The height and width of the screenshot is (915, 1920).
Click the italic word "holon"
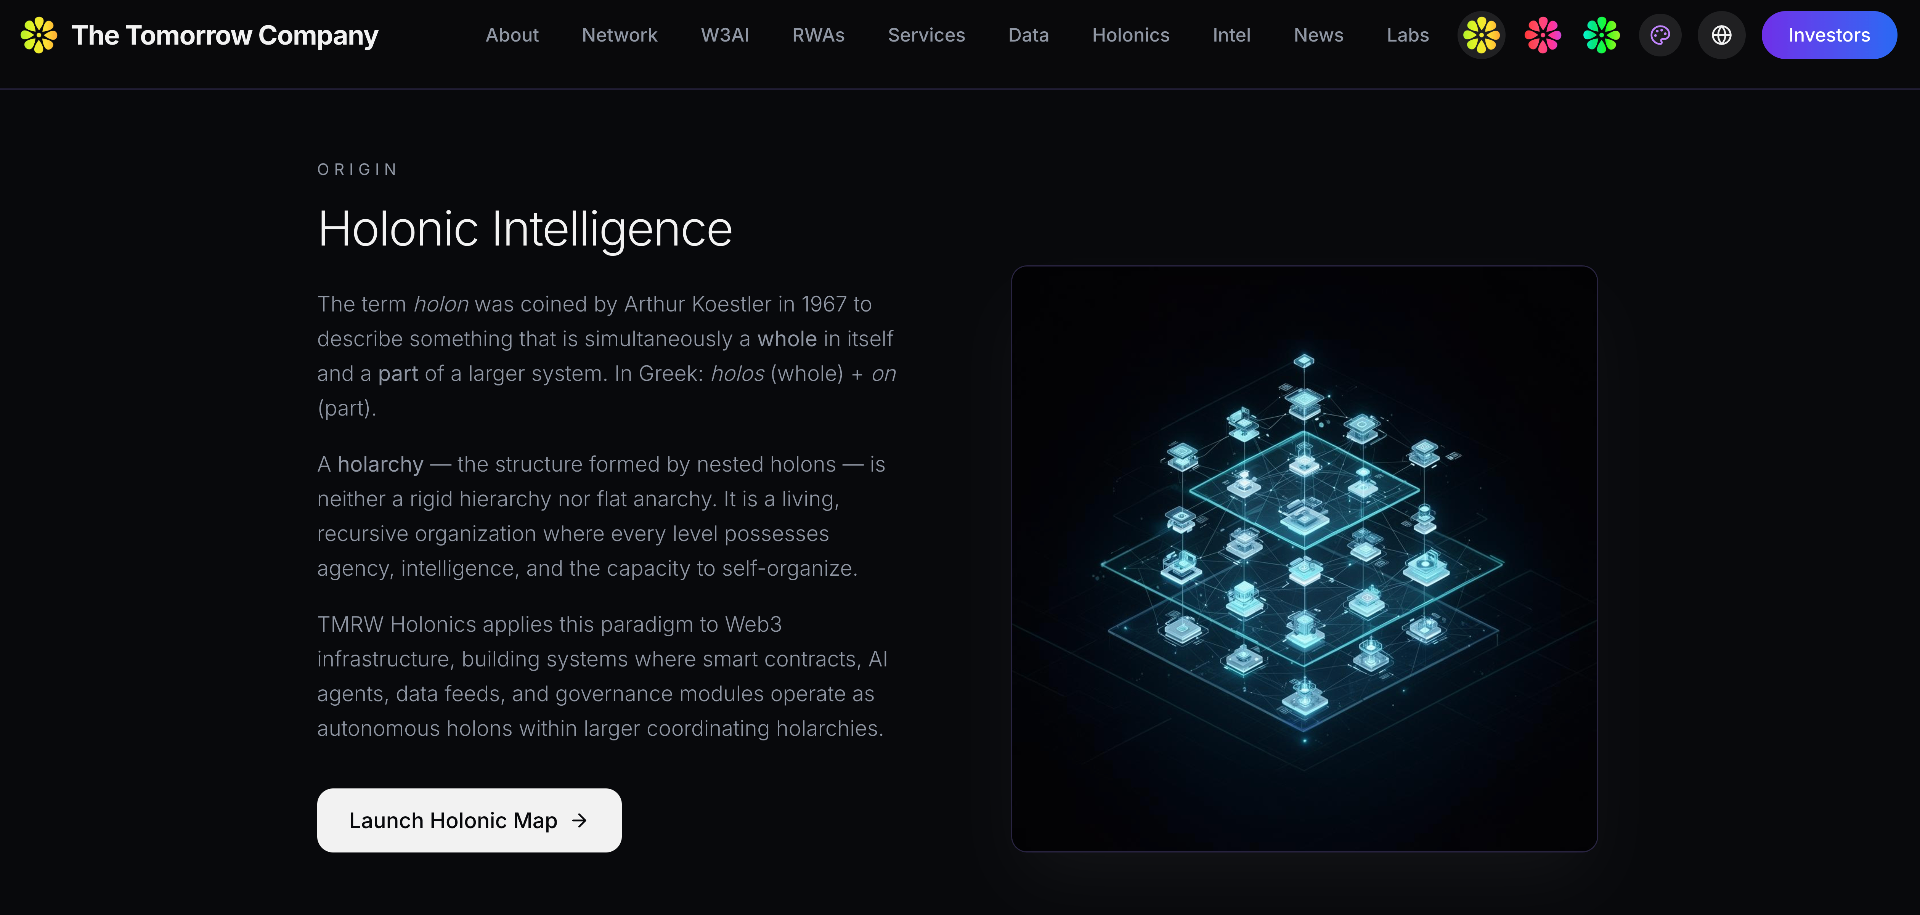tap(441, 304)
